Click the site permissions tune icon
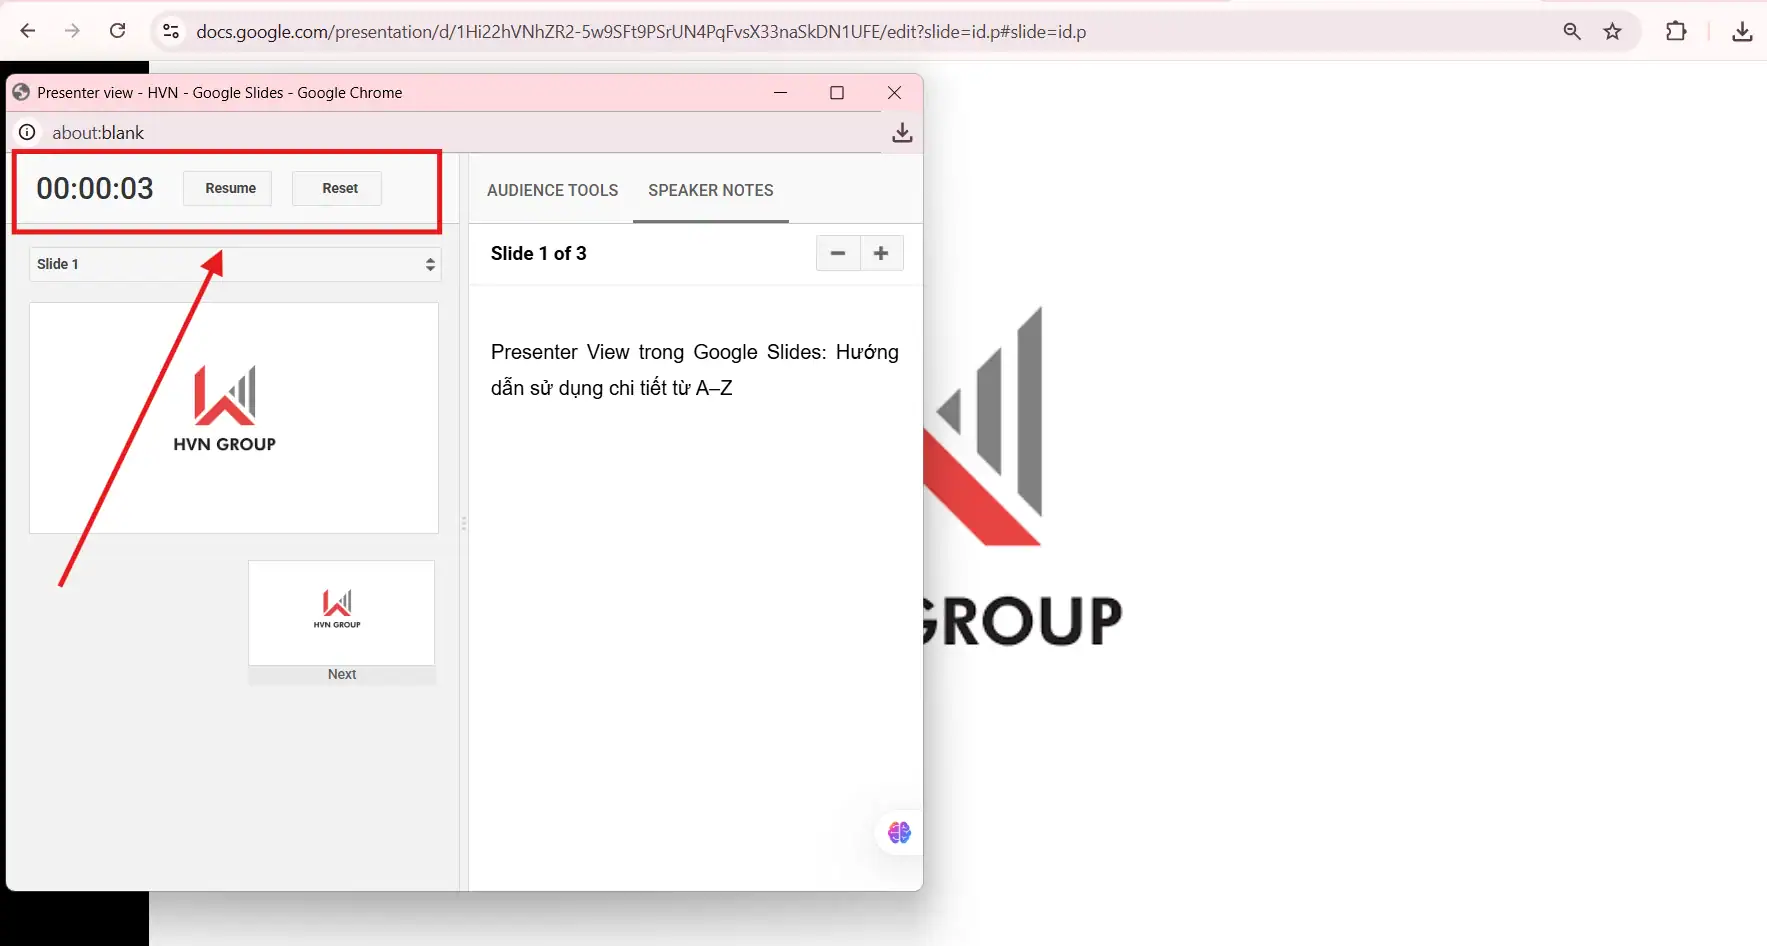1767x946 pixels. pos(171,31)
